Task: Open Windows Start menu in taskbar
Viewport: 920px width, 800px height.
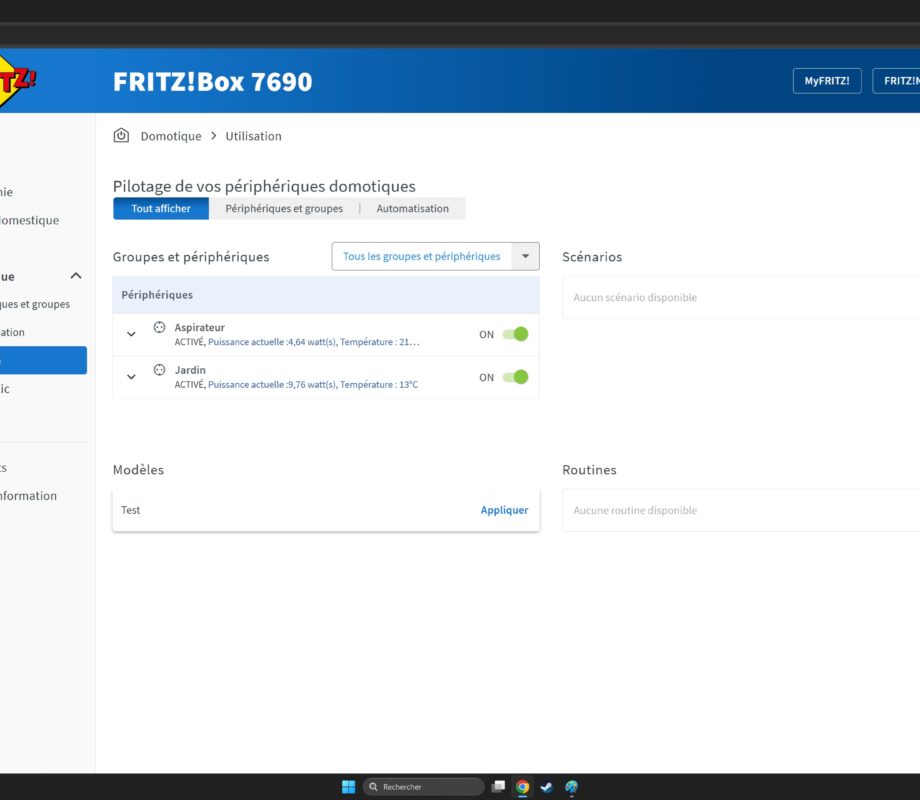Action: click(348, 787)
